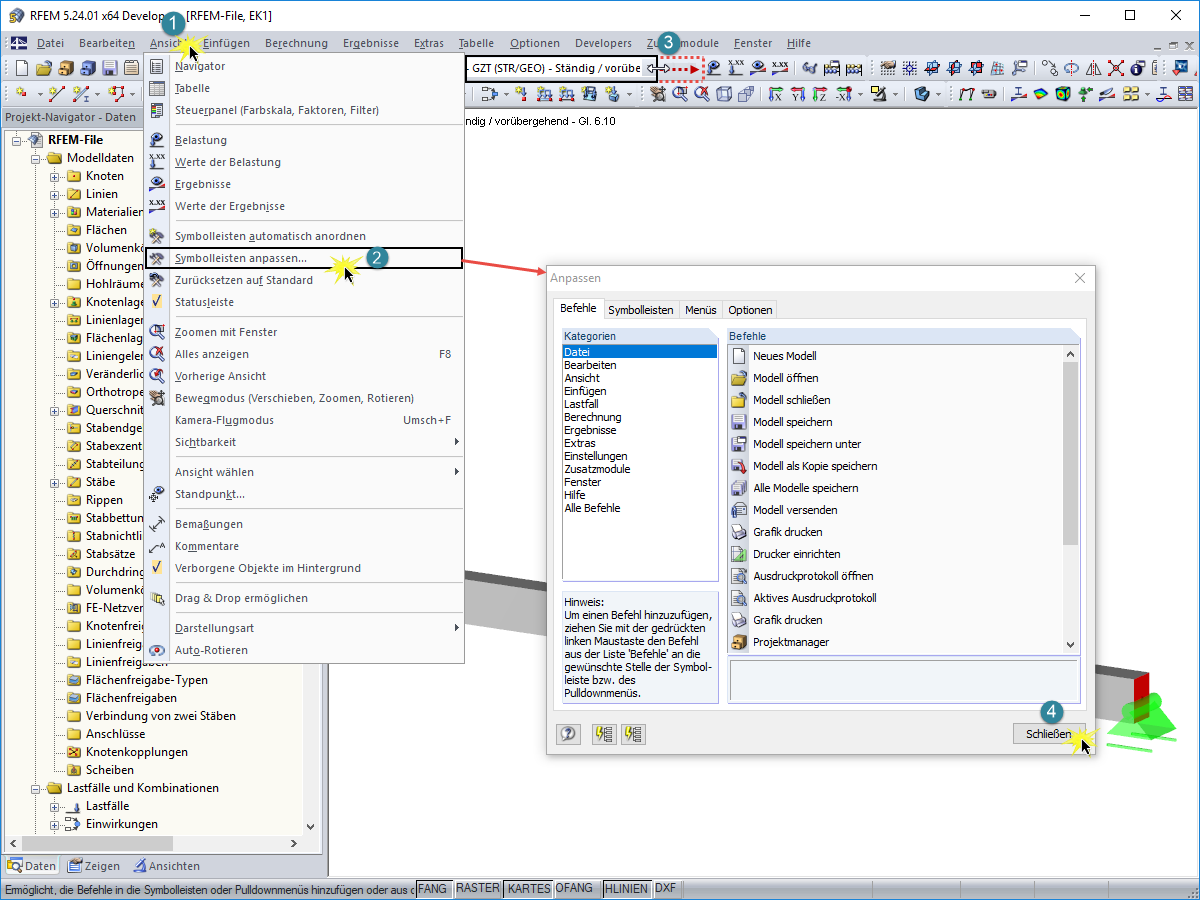Expand the Knoten tree node
The height and width of the screenshot is (900, 1200).
(56, 176)
